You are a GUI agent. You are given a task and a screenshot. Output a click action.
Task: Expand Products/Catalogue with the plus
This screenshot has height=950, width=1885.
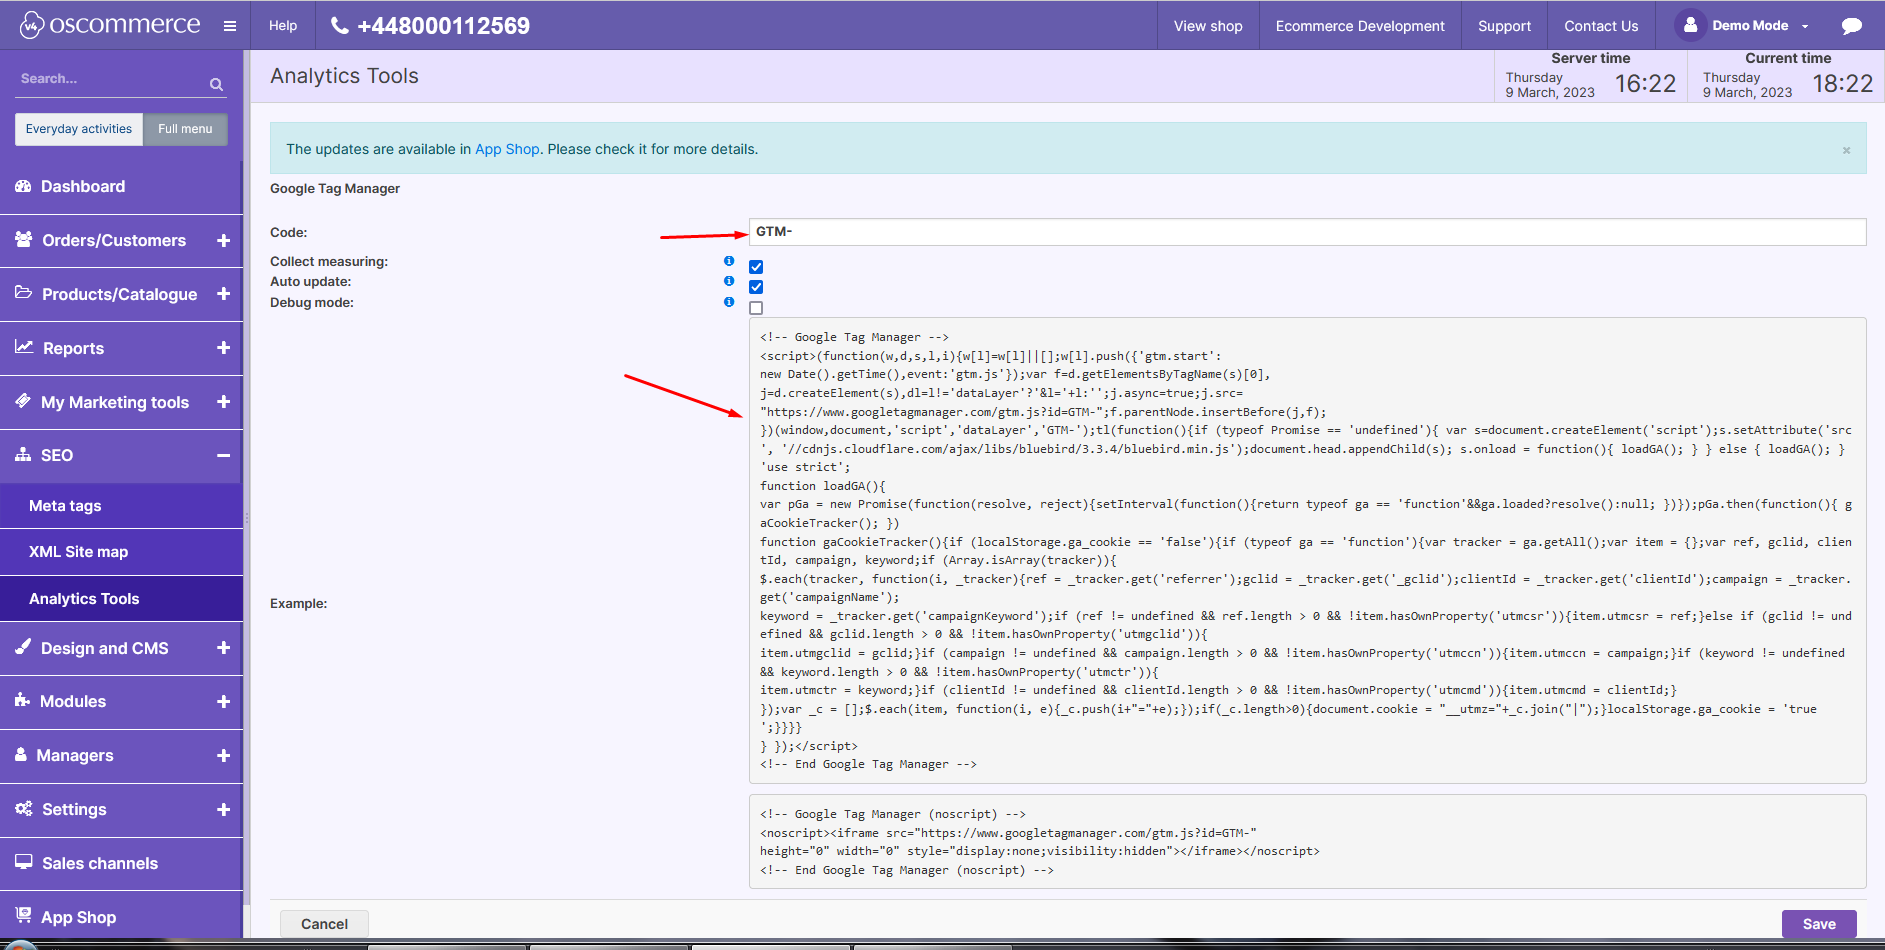pyautogui.click(x=223, y=294)
